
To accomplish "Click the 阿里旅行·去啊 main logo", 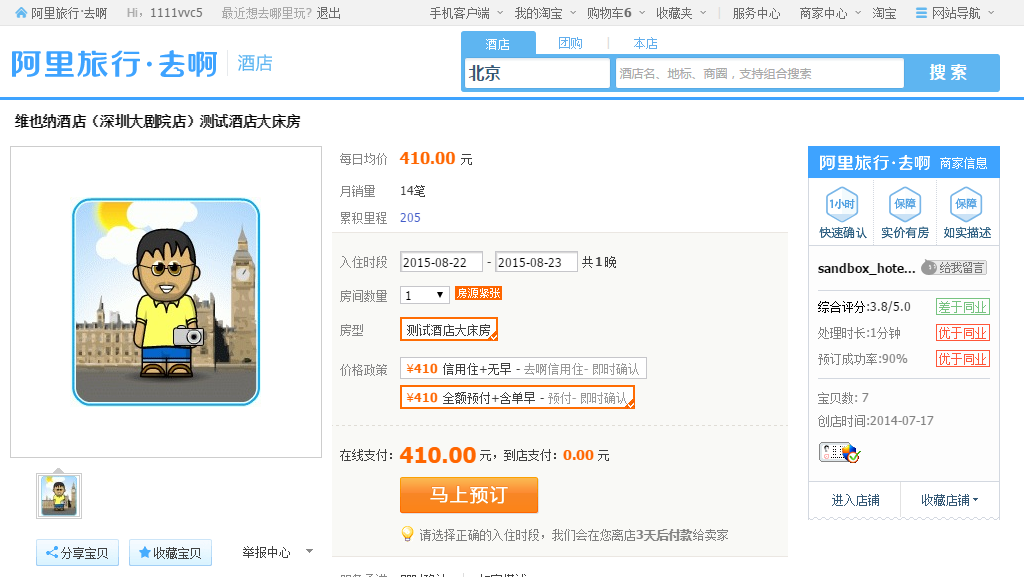I will click(114, 64).
